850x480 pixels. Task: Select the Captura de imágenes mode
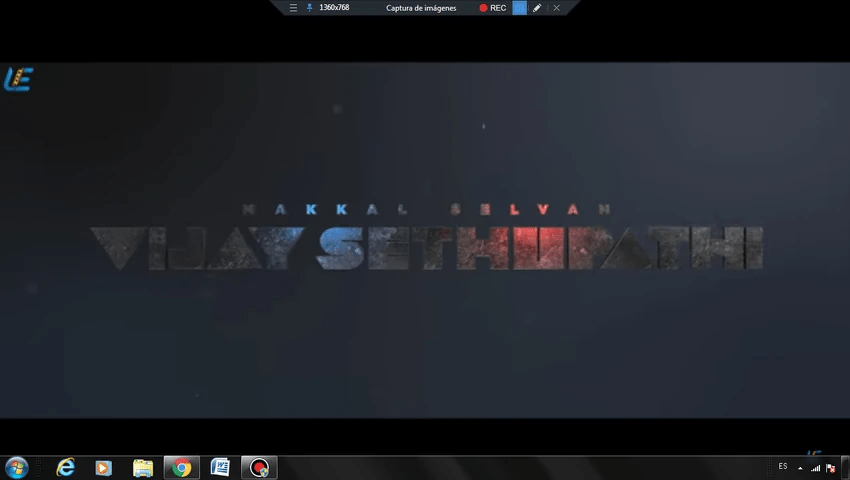pos(421,8)
